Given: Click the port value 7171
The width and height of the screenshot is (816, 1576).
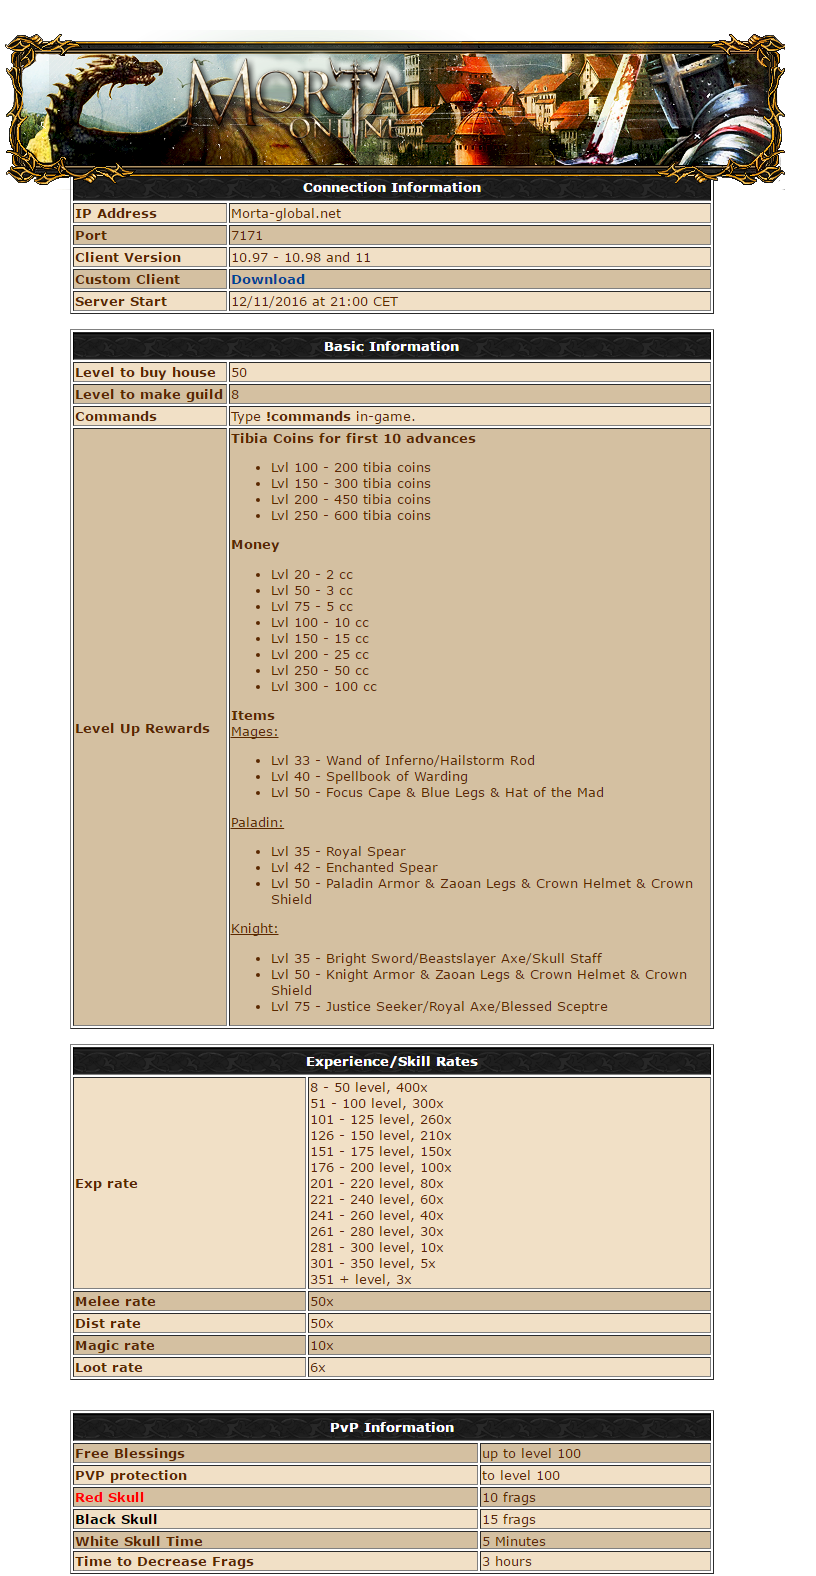Looking at the screenshot, I should pyautogui.click(x=247, y=236).
